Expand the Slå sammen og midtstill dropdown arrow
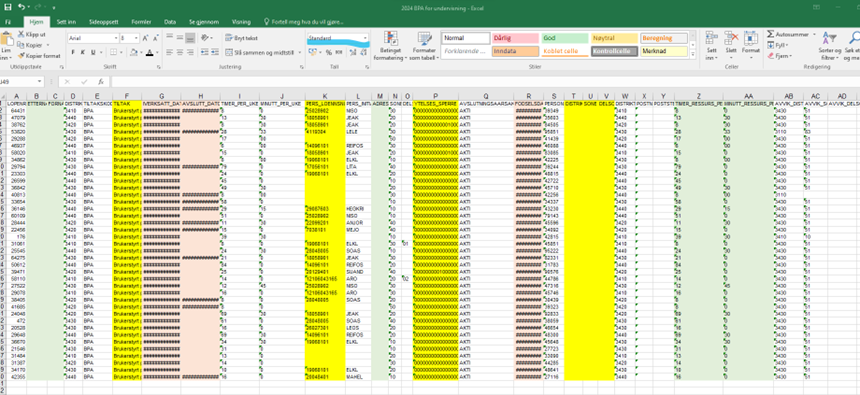Screen dimensions: 860x395 point(299,53)
